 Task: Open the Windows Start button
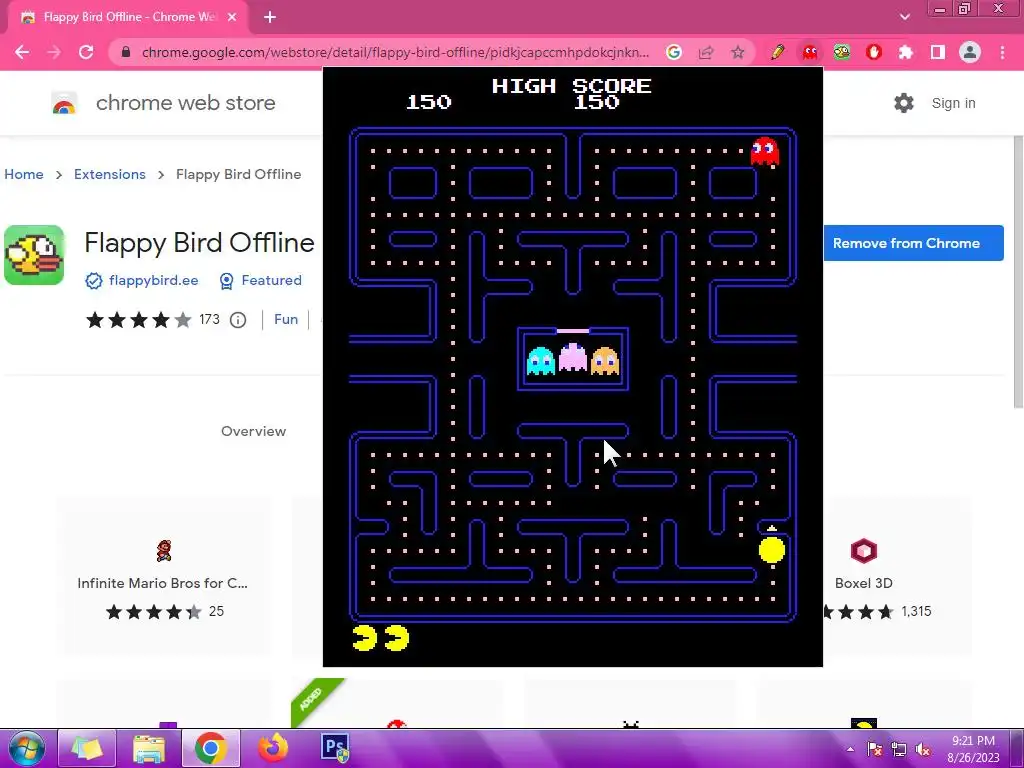[26, 748]
